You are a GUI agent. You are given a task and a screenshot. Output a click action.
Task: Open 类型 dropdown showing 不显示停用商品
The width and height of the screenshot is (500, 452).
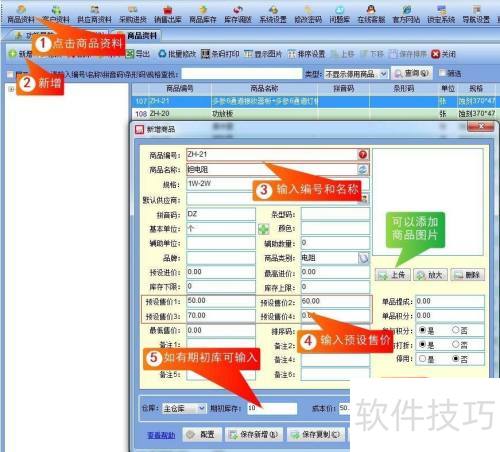pyautogui.click(x=356, y=74)
